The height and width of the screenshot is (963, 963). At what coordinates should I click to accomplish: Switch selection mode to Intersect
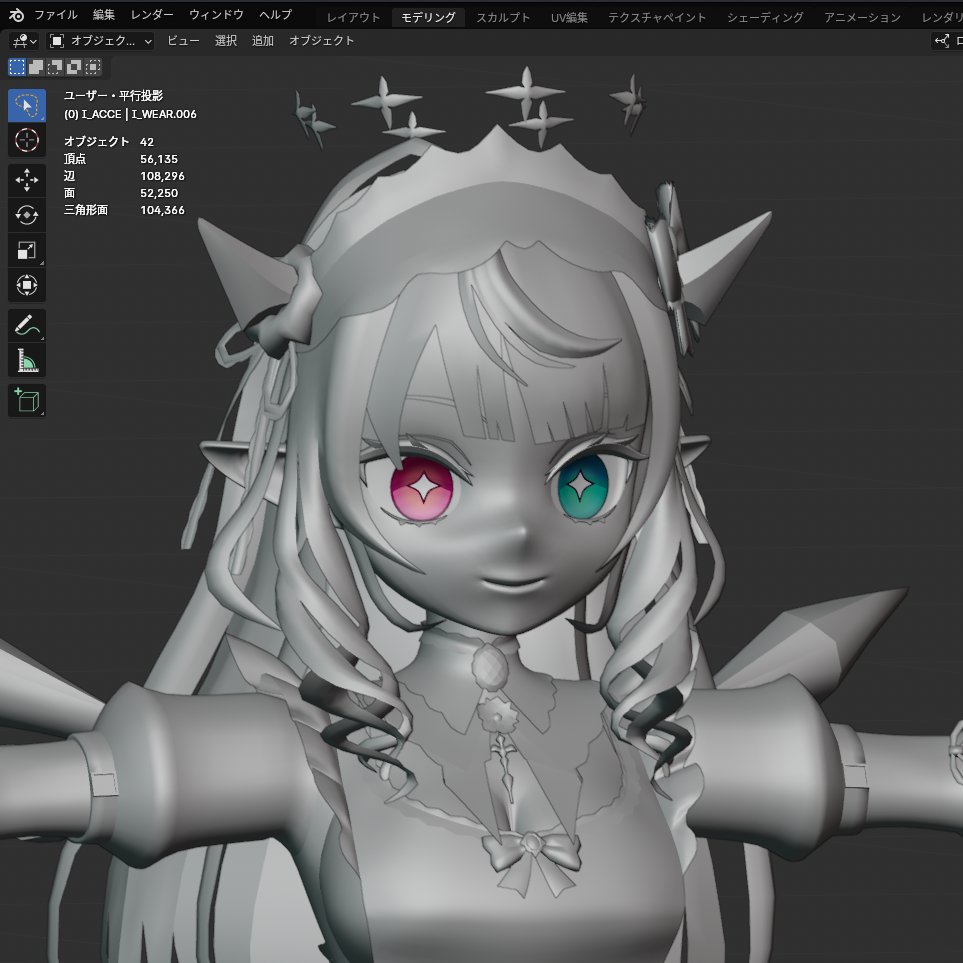93,67
